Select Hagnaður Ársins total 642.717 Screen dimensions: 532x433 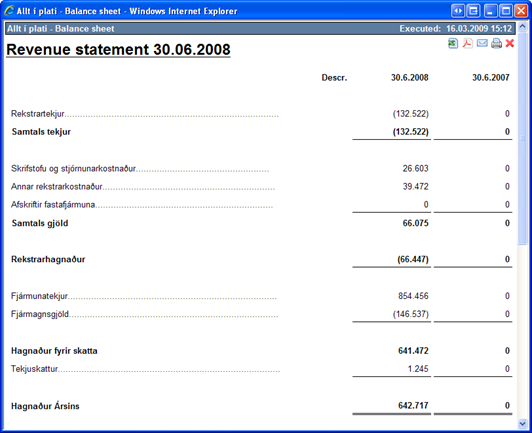coord(413,406)
